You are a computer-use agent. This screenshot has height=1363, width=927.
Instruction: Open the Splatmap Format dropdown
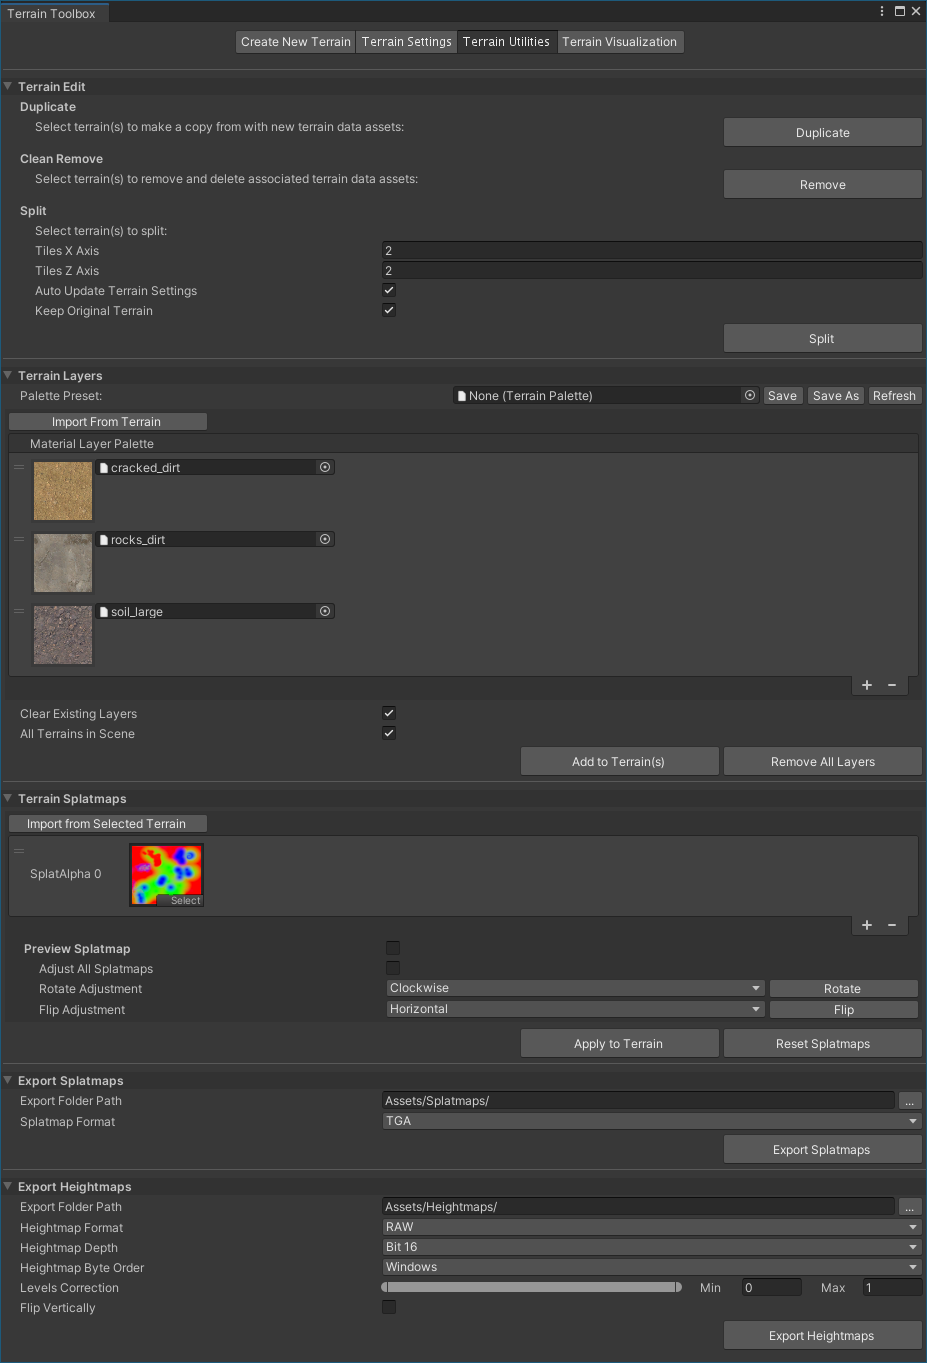pos(651,1121)
